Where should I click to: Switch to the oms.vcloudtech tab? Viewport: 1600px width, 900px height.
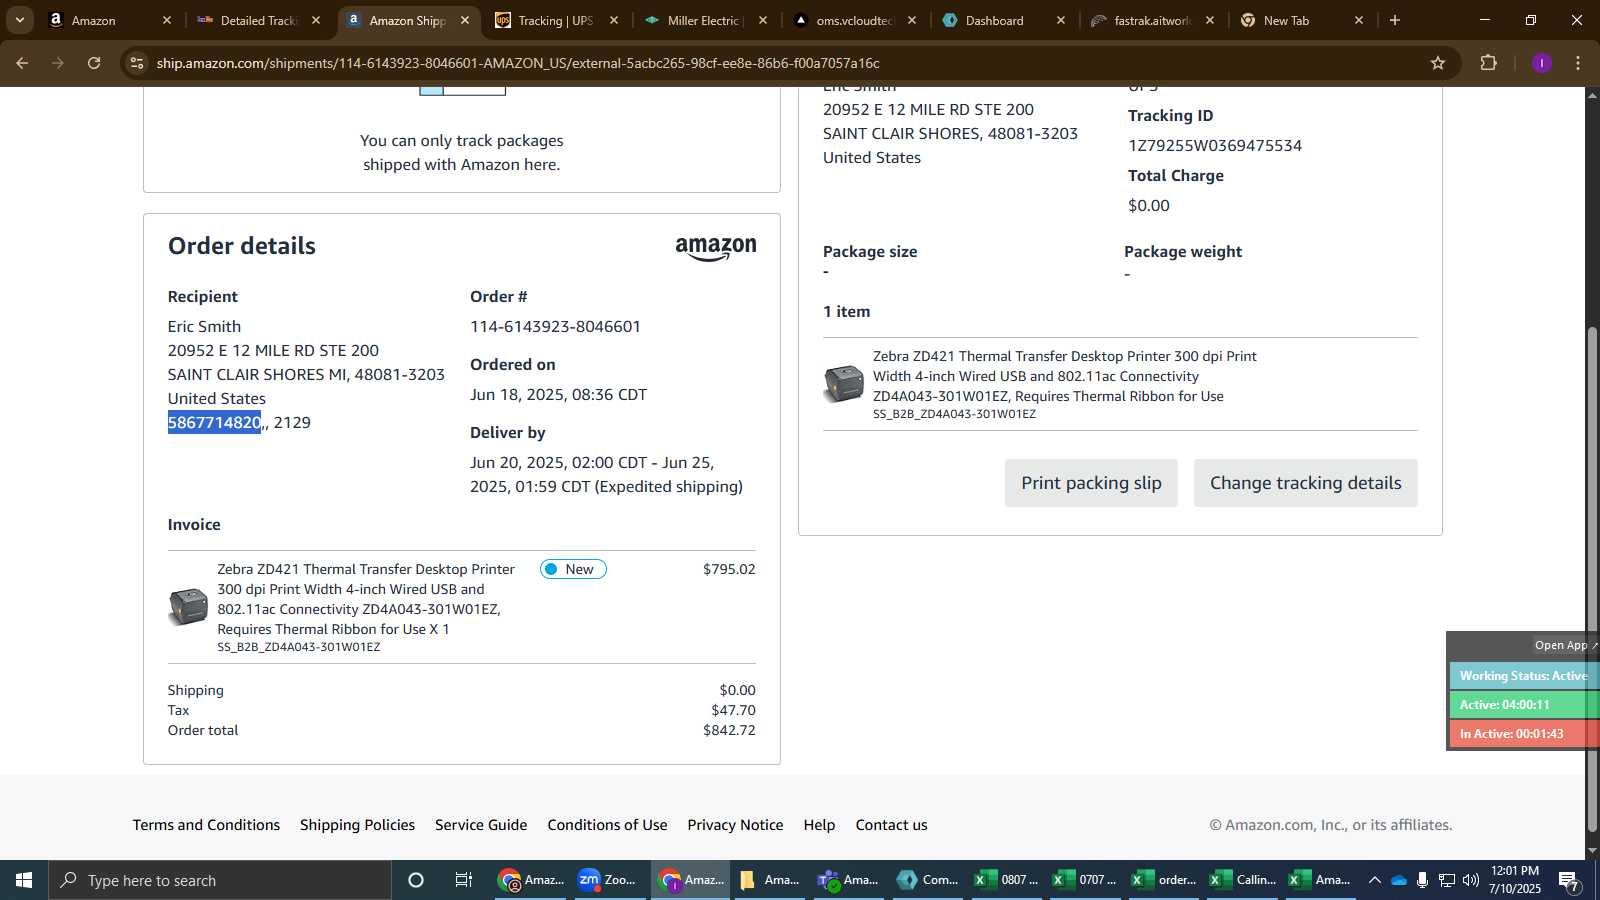pyautogui.click(x=853, y=20)
